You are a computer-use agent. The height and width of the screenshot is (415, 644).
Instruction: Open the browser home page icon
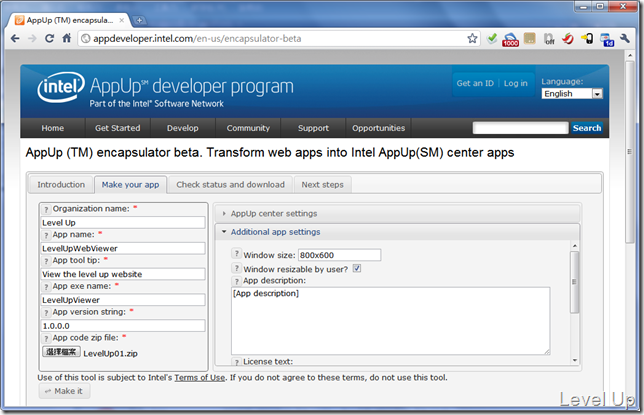click(66, 39)
